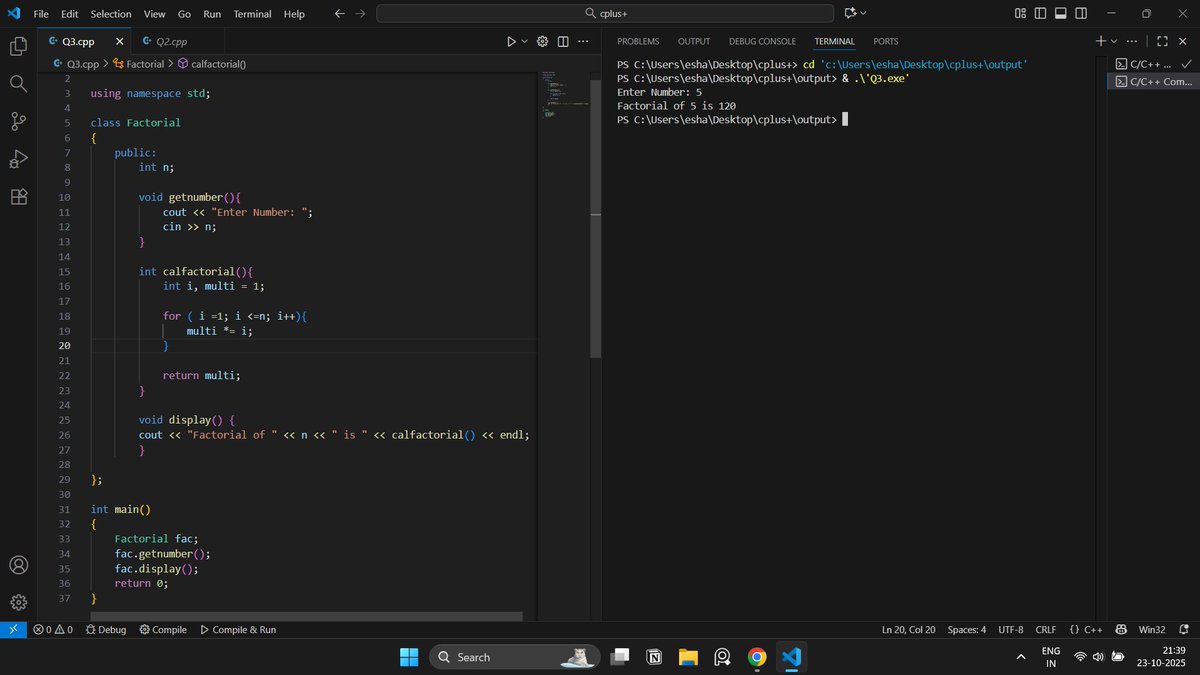The height and width of the screenshot is (675, 1200).
Task: Switch to the OUTPUT panel tab
Action: point(694,41)
